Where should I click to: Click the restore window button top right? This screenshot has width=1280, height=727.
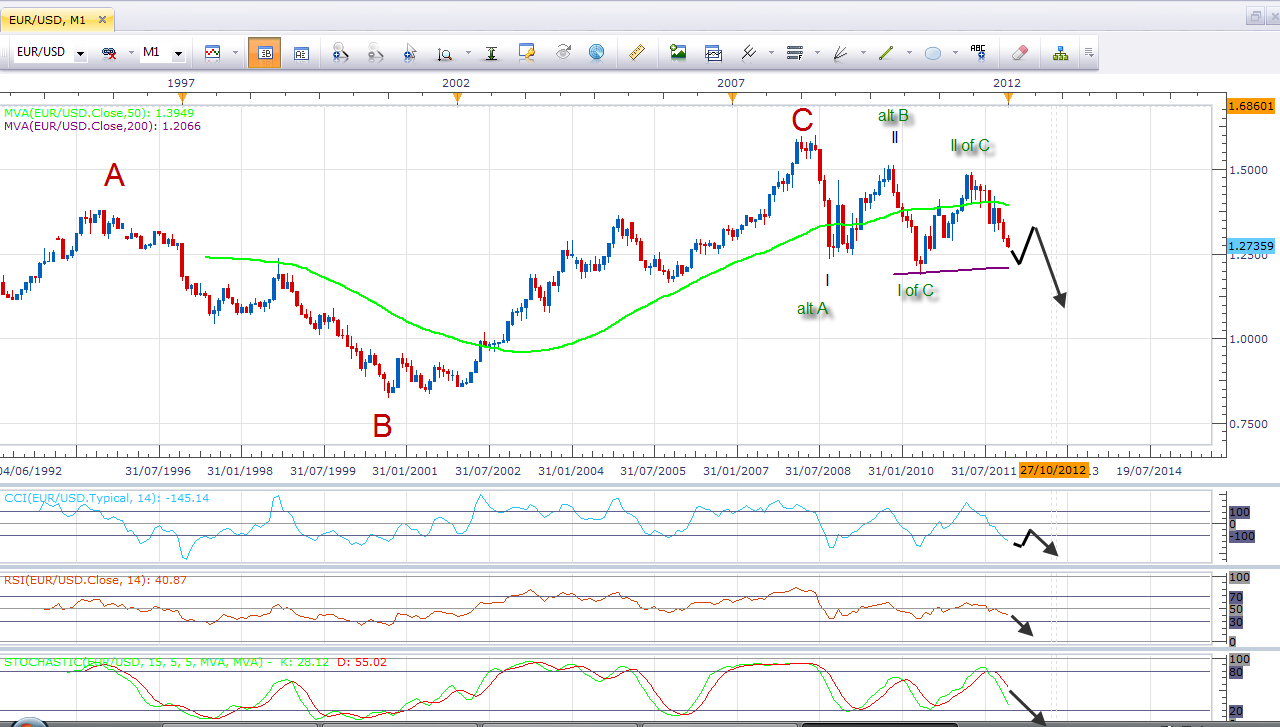[1254, 16]
